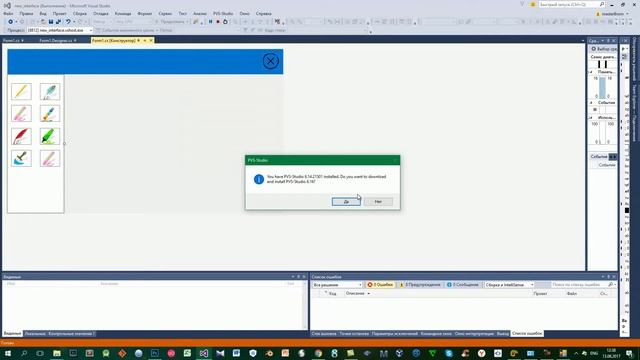The width and height of the screenshot is (640, 360).
Task: Open the Сборка и IntelliSense dropdown
Action: (509, 284)
